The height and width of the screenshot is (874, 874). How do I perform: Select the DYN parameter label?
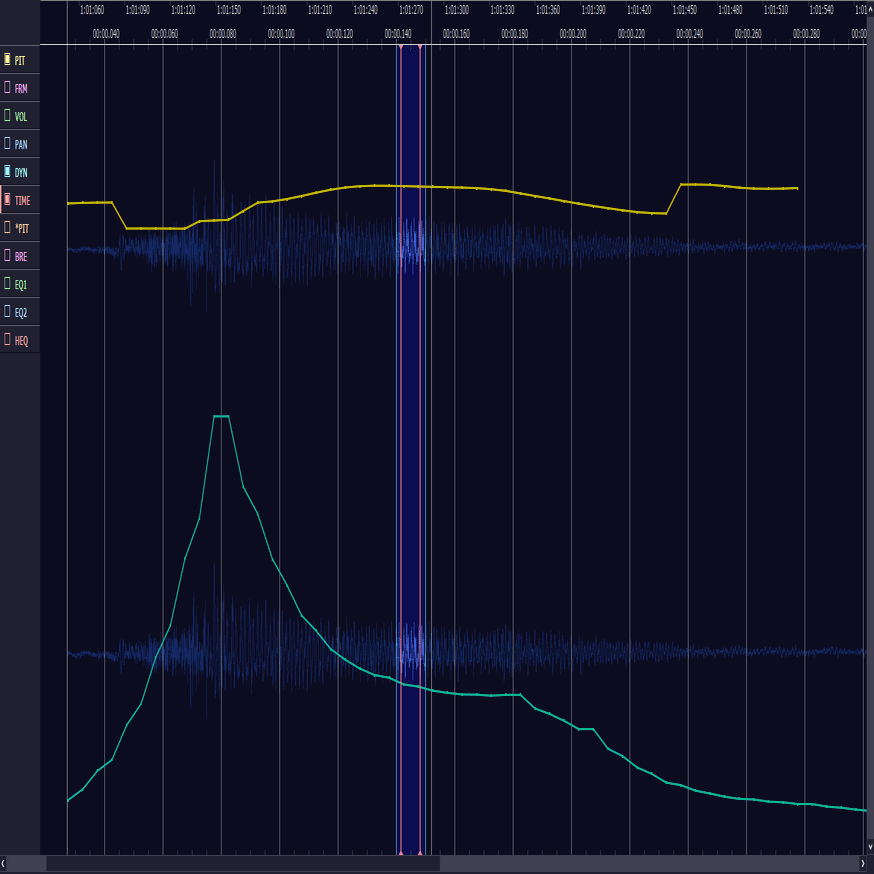point(21,173)
